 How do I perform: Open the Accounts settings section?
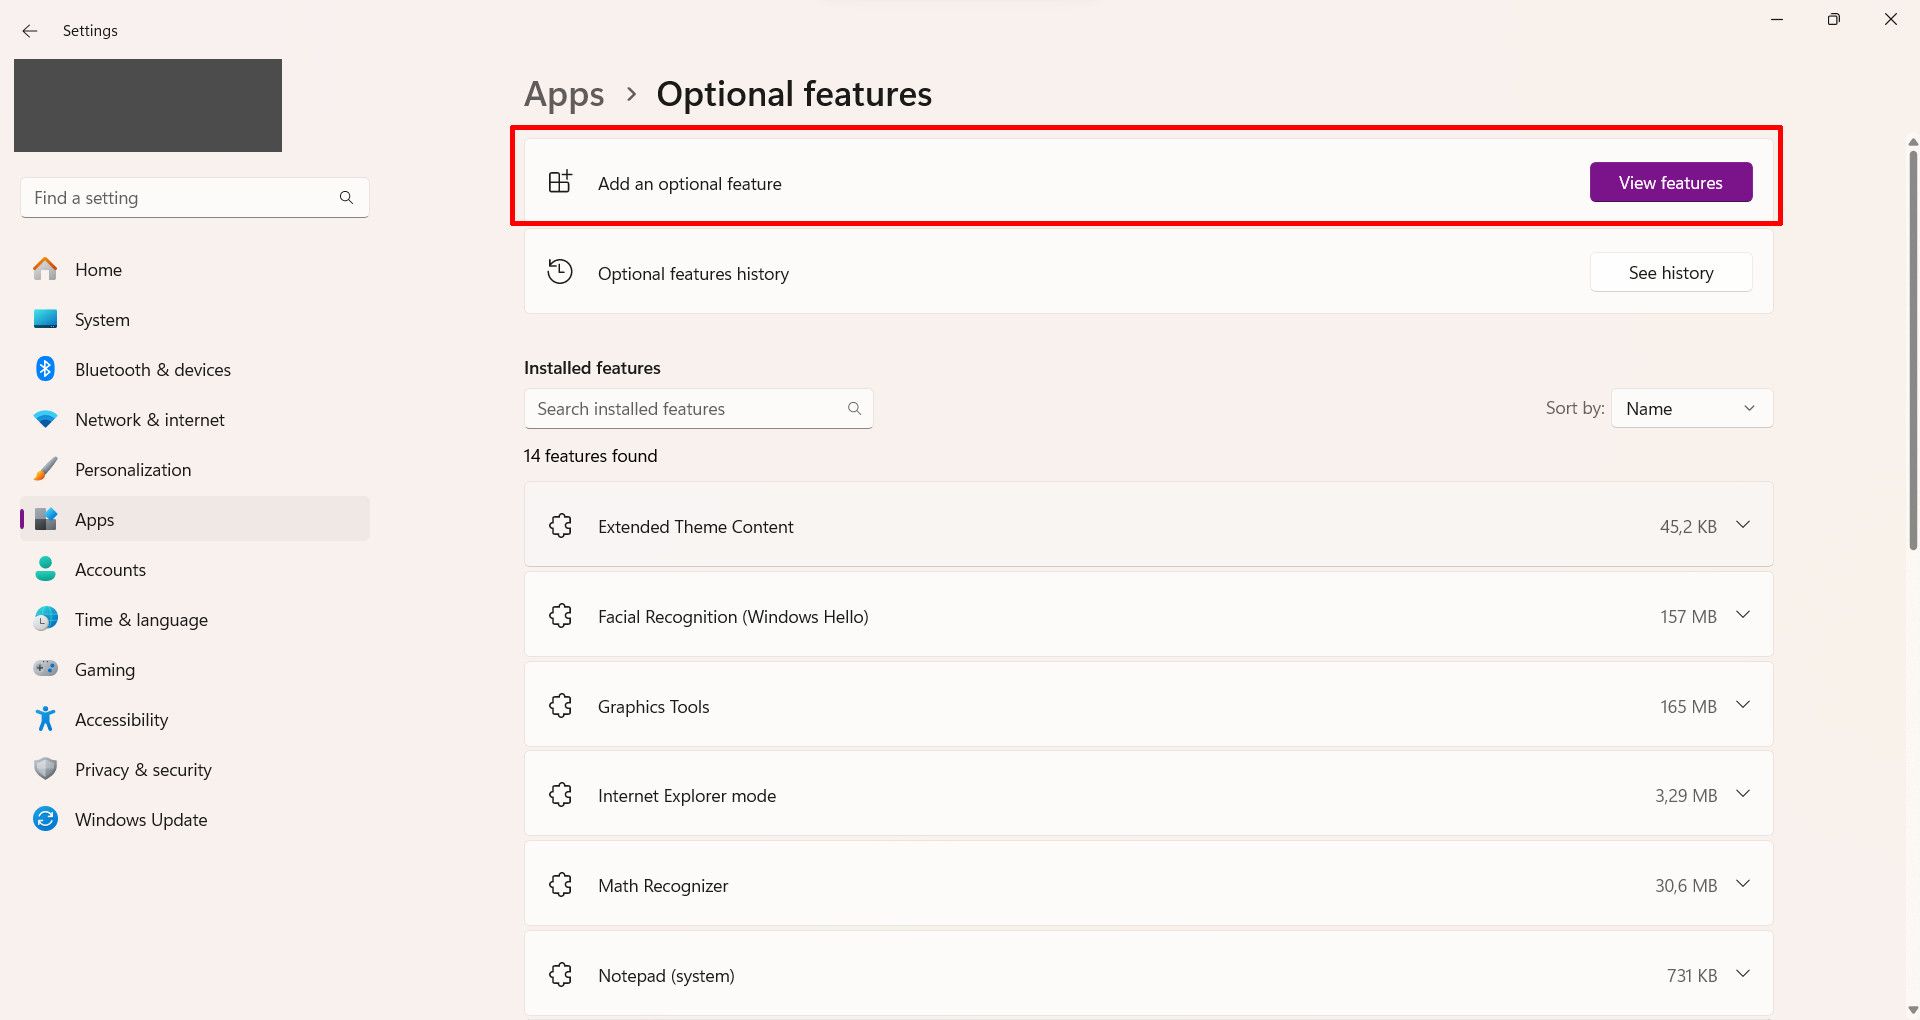pos(110,570)
